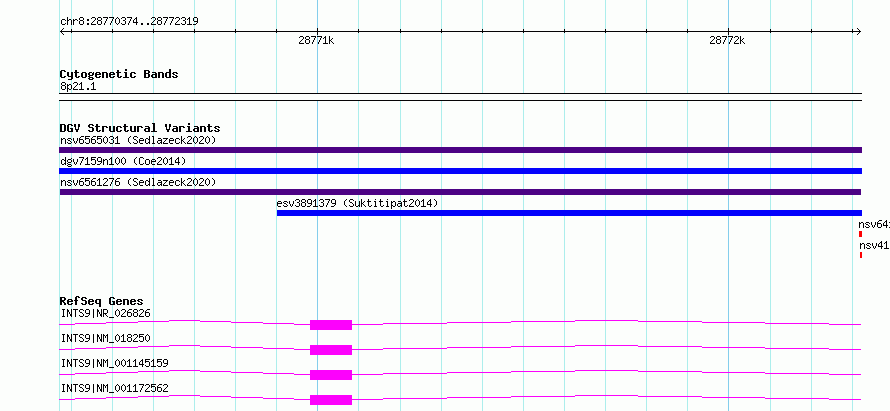Image resolution: width=890 pixels, height=411 pixels.
Task: Click the truncated nsv64 variant label
Action: pos(874,224)
